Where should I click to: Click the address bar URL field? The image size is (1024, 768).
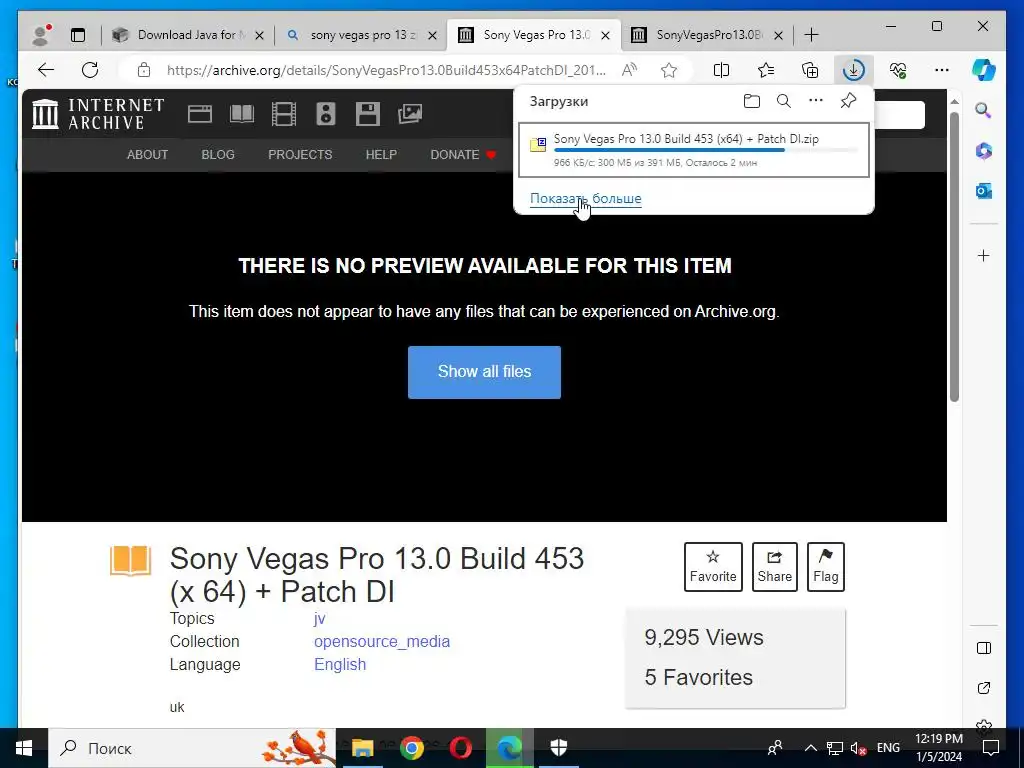pyautogui.click(x=386, y=70)
